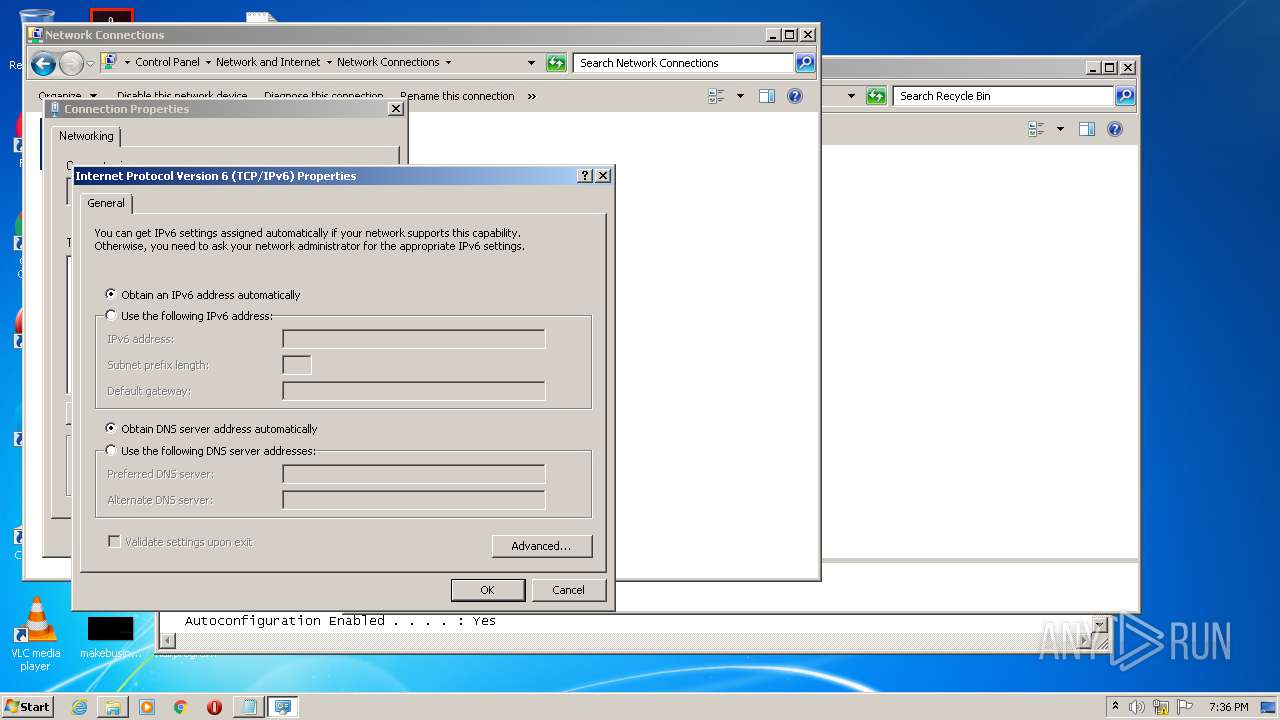Open VLC media player desktop shortcut

pyautogui.click(x=35, y=634)
